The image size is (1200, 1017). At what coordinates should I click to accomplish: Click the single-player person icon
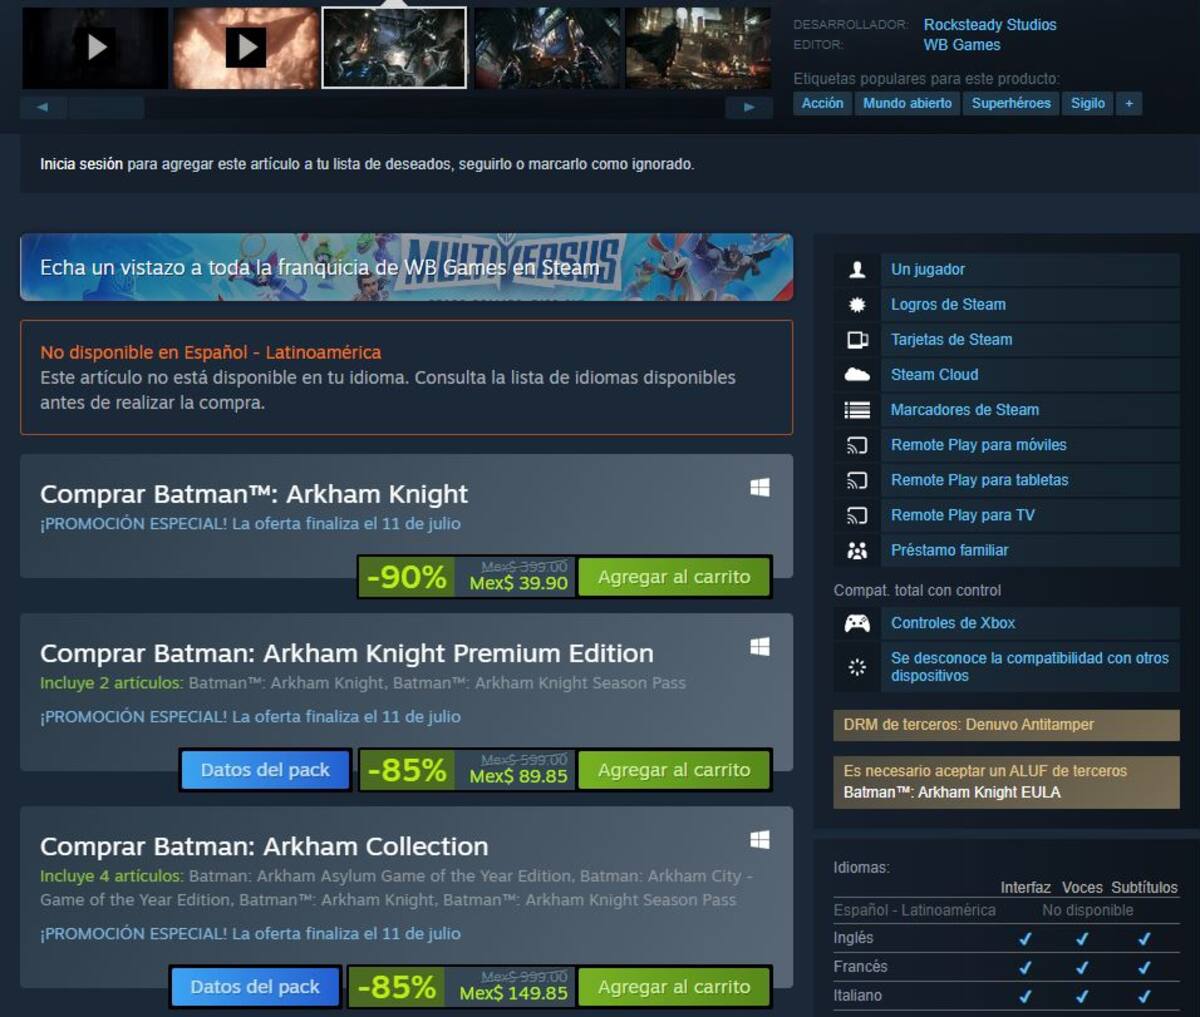coord(857,269)
